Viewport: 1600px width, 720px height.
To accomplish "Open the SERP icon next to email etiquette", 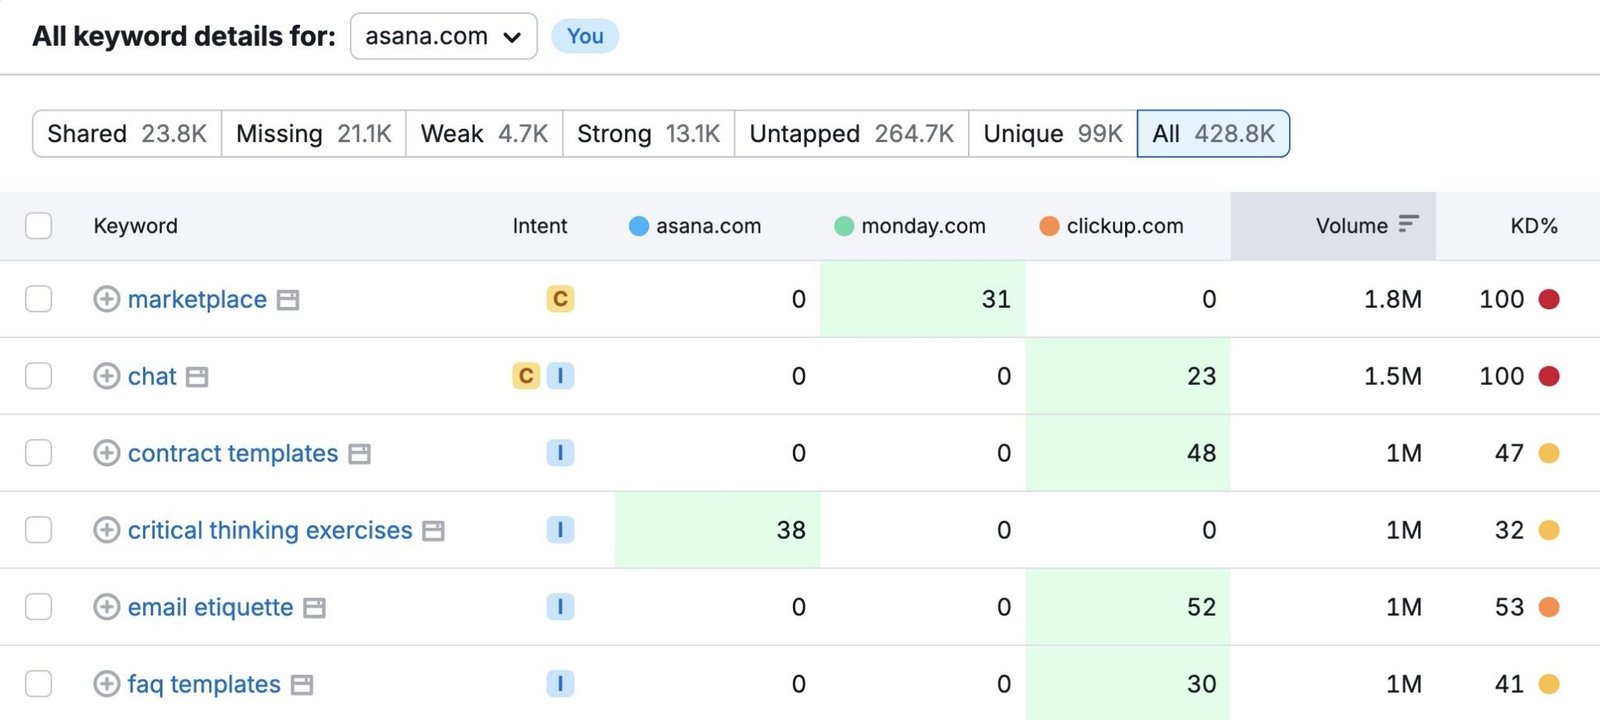I will (x=314, y=608).
